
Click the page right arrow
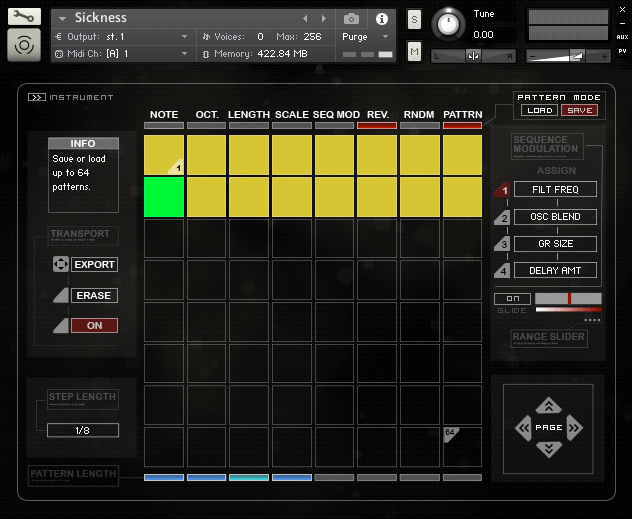point(574,428)
